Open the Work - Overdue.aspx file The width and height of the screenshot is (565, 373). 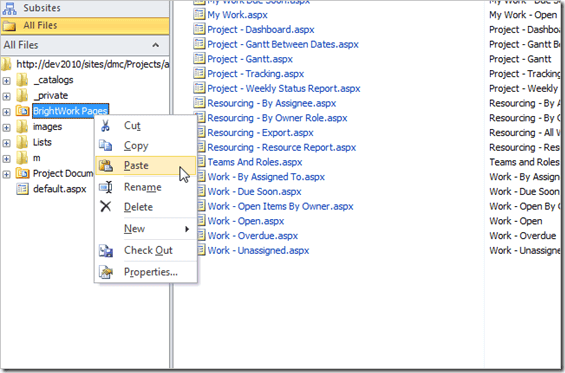[x=253, y=236]
